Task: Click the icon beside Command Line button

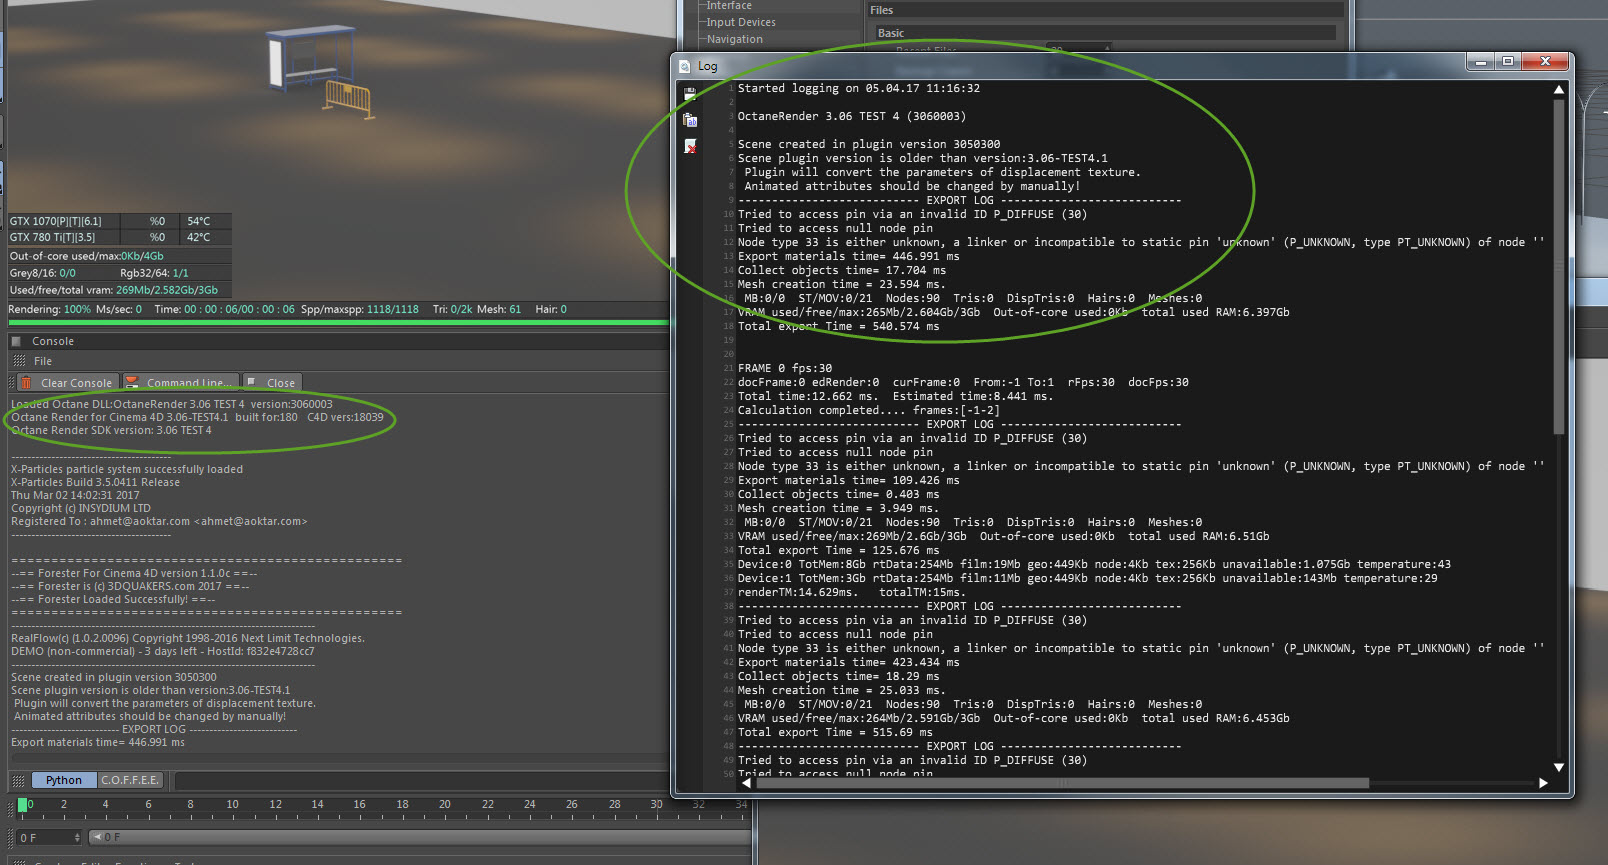Action: pyautogui.click(x=131, y=383)
